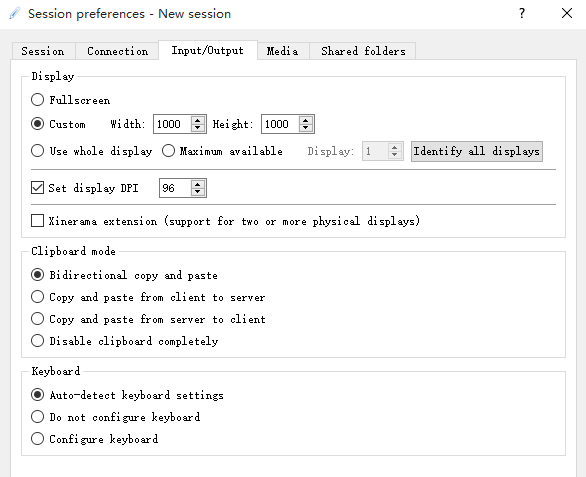Select the Input/Output tab
The image size is (586, 477).
[x=208, y=50]
